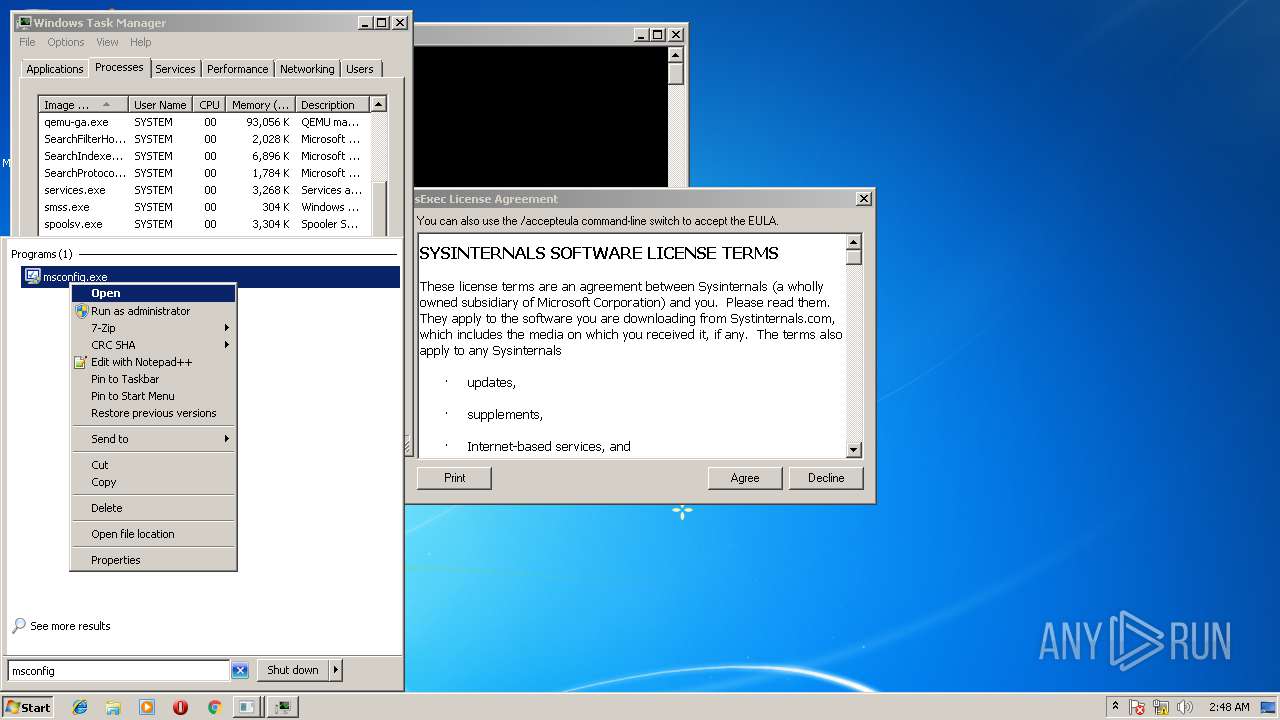This screenshot has width=1280, height=720.
Task: Open Task Manager Help menu
Action: pyautogui.click(x=141, y=42)
